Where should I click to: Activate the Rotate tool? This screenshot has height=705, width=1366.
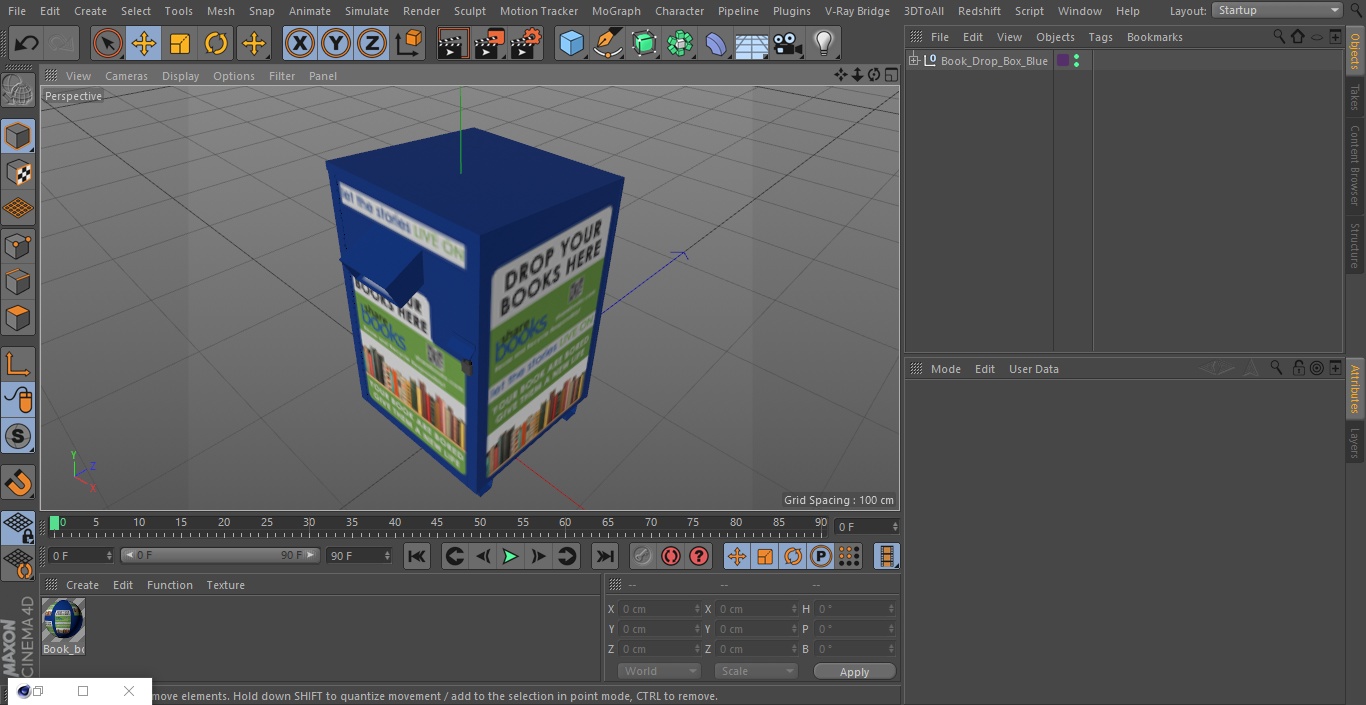(x=216, y=43)
